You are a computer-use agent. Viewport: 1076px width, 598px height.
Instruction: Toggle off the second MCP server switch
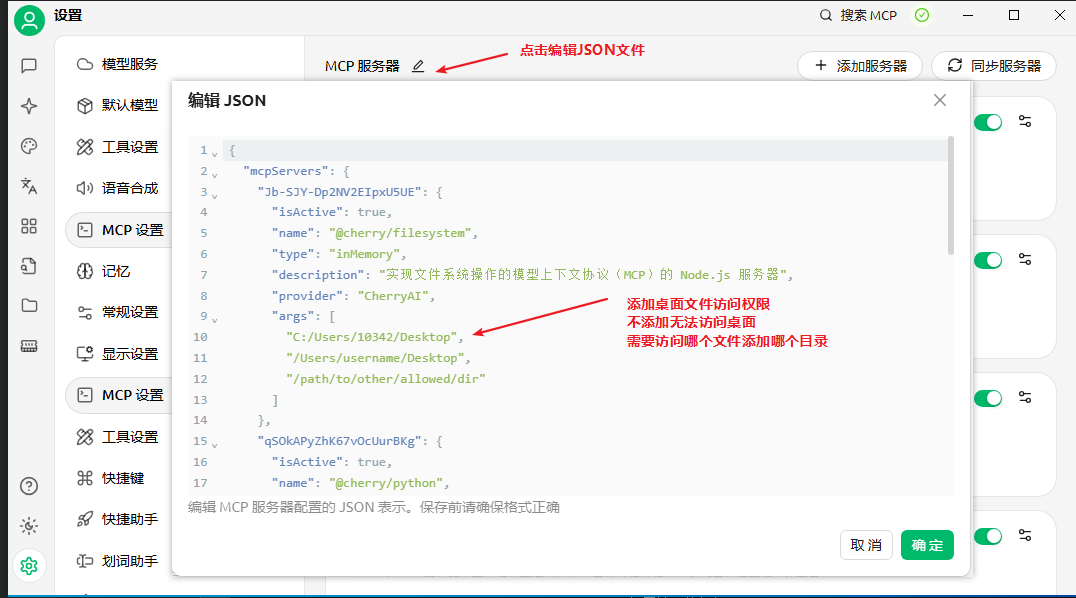point(987,260)
